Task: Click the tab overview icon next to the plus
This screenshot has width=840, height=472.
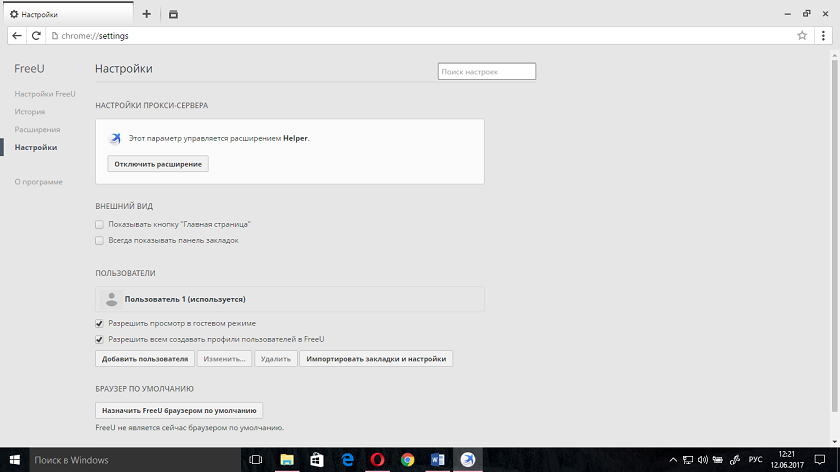Action: [173, 14]
